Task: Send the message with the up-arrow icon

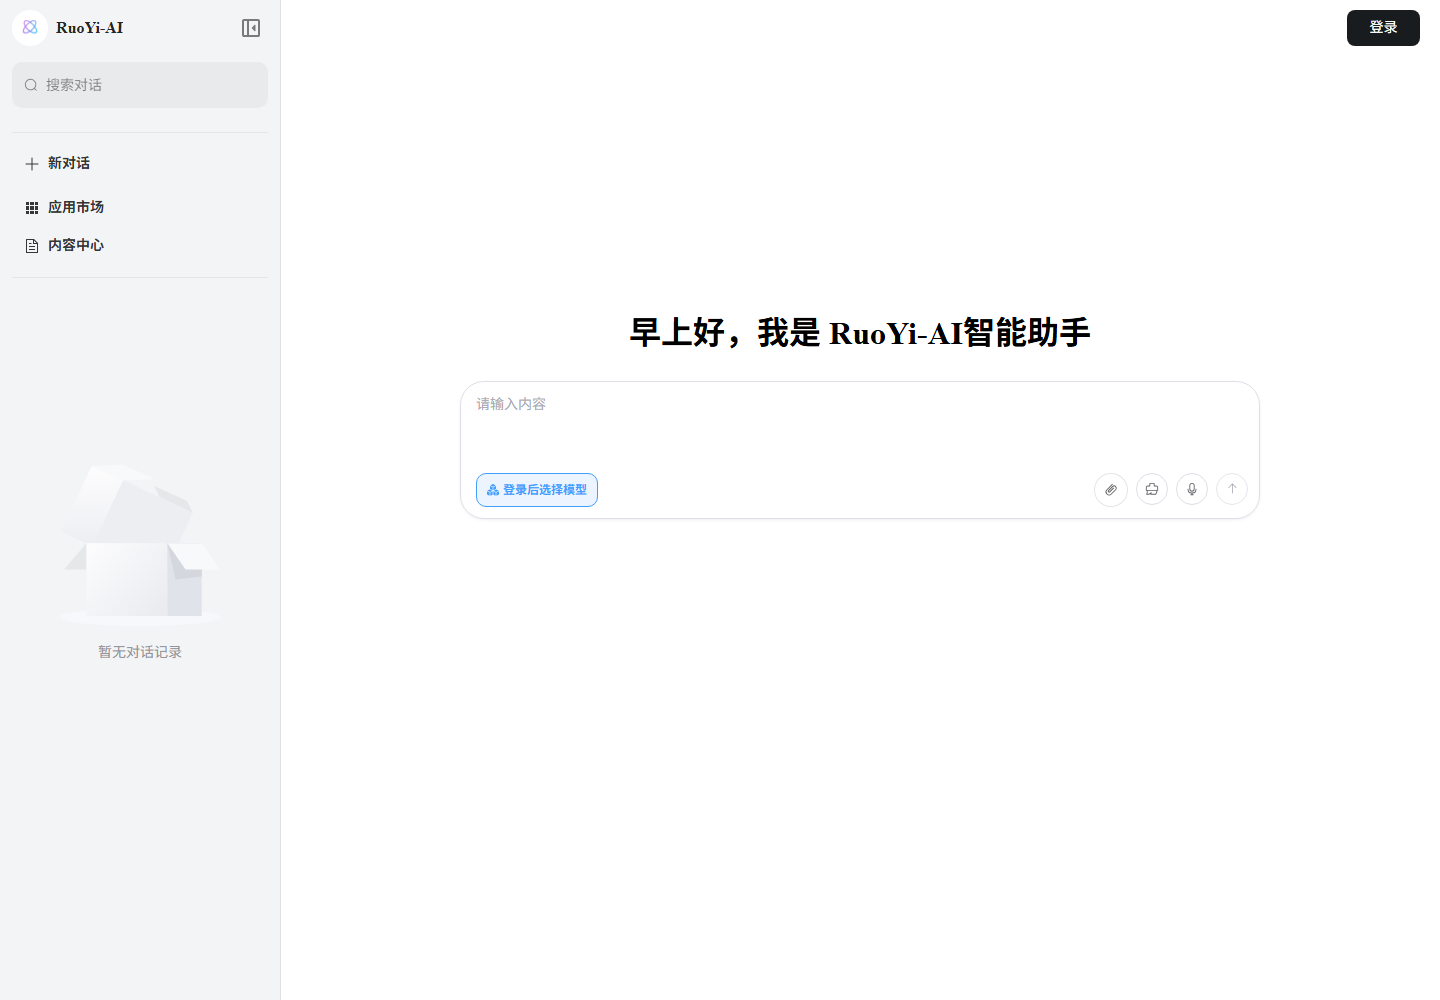Action: (x=1232, y=489)
